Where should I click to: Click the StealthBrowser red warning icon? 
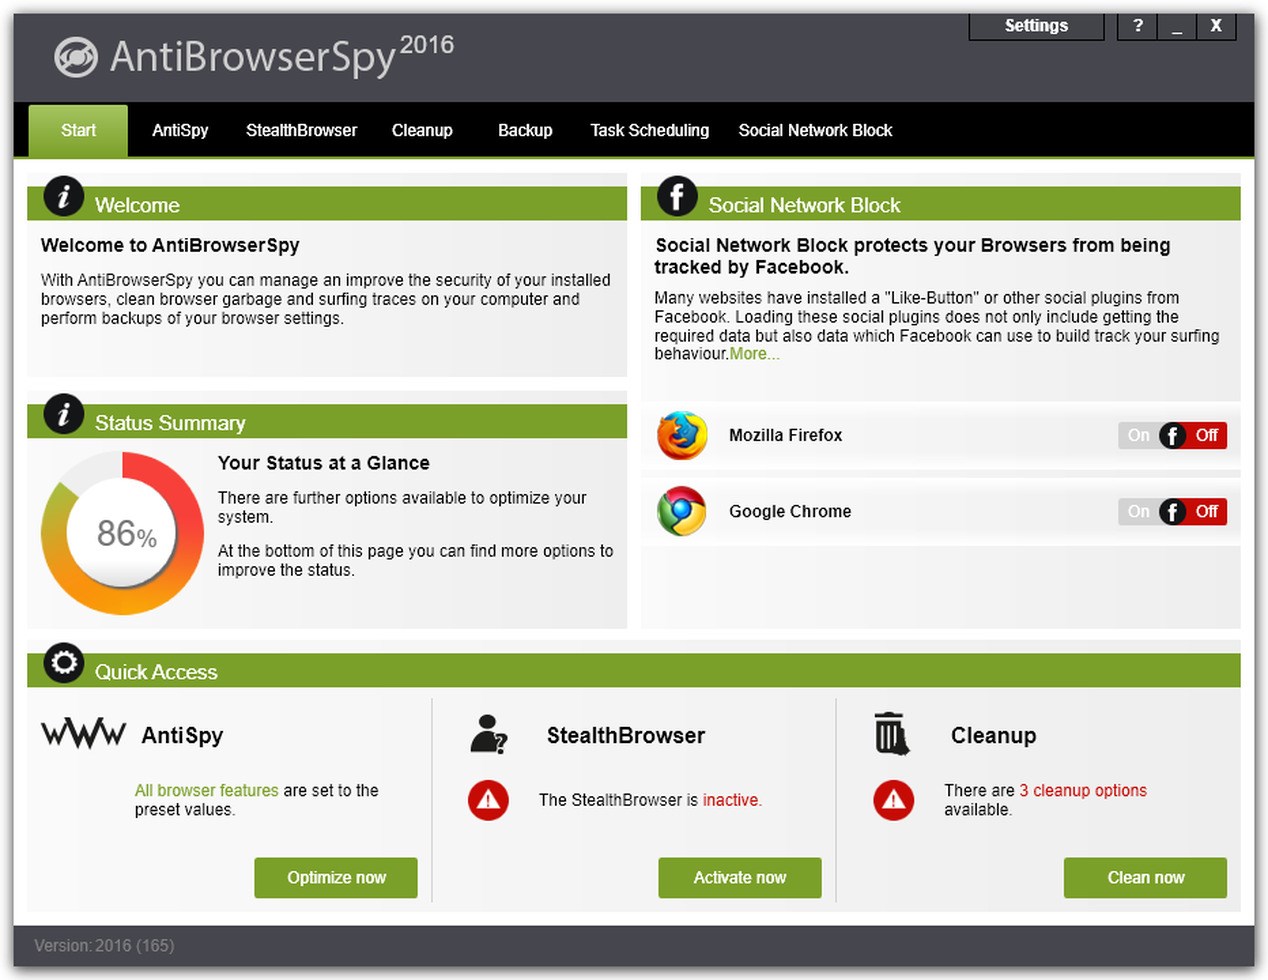click(488, 800)
